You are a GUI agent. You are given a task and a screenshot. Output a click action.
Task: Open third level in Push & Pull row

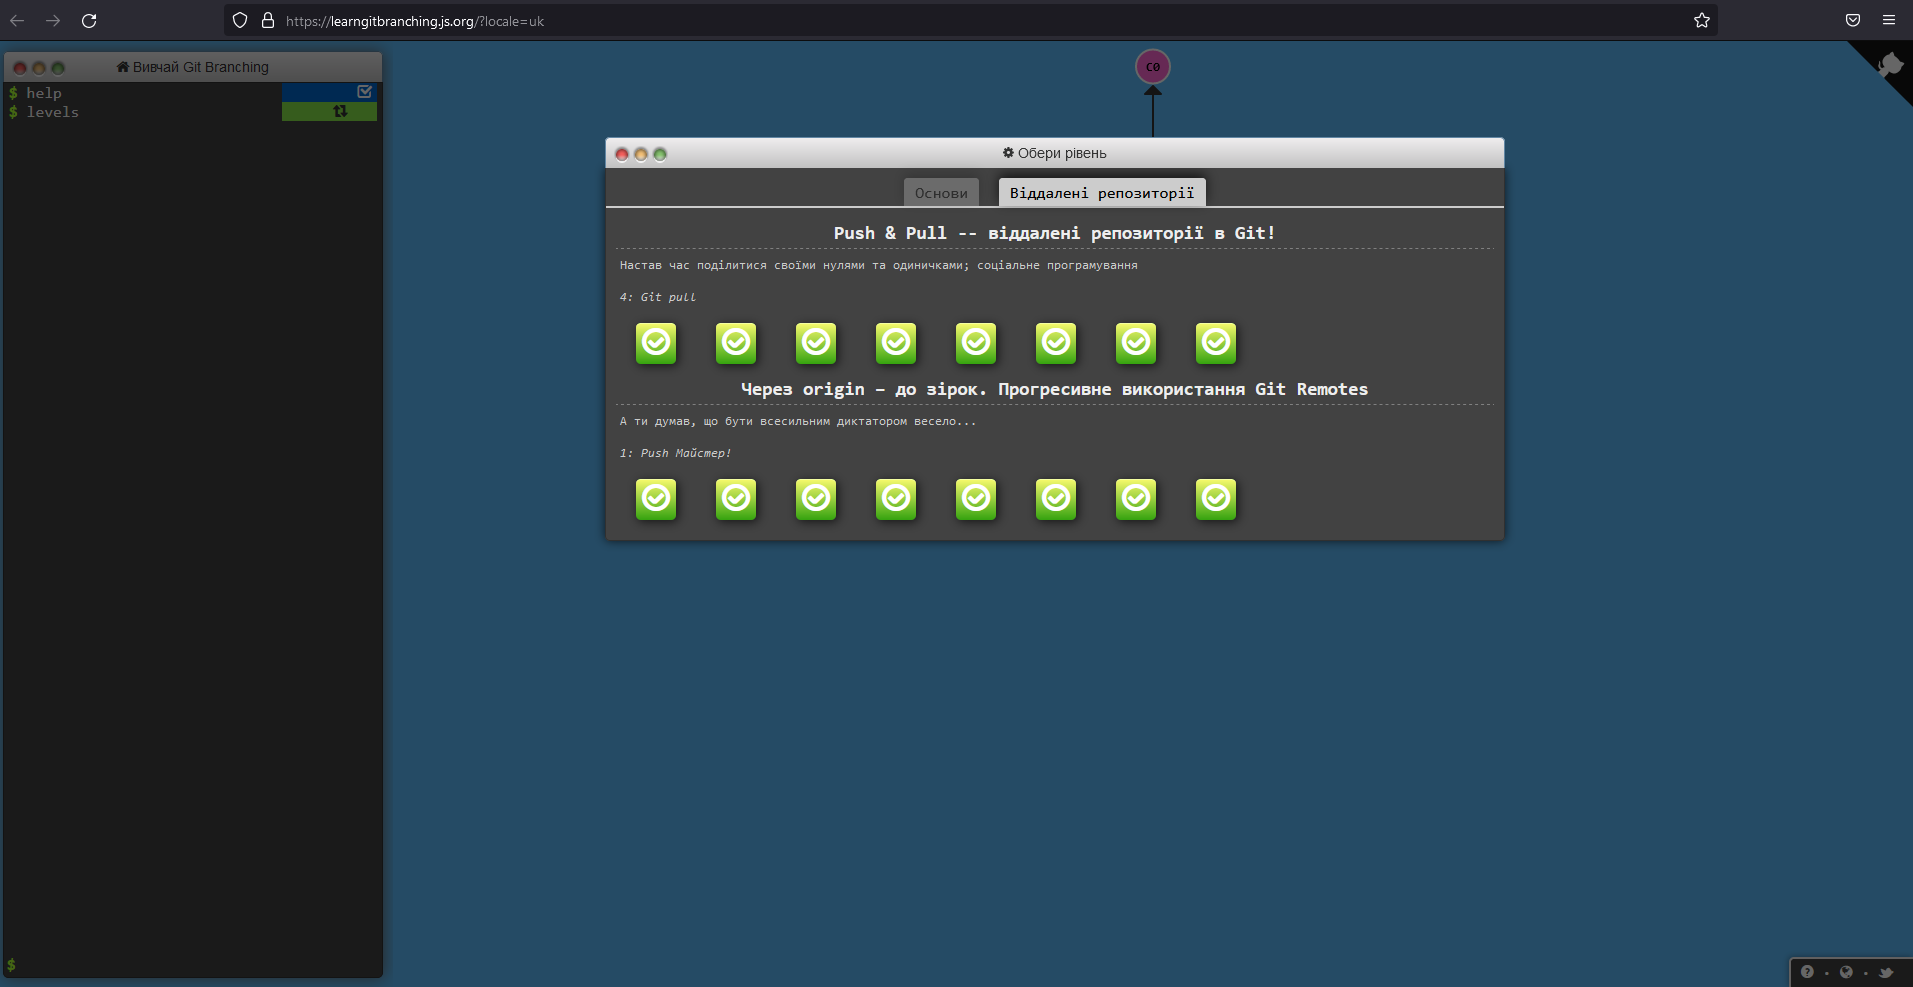pos(816,343)
